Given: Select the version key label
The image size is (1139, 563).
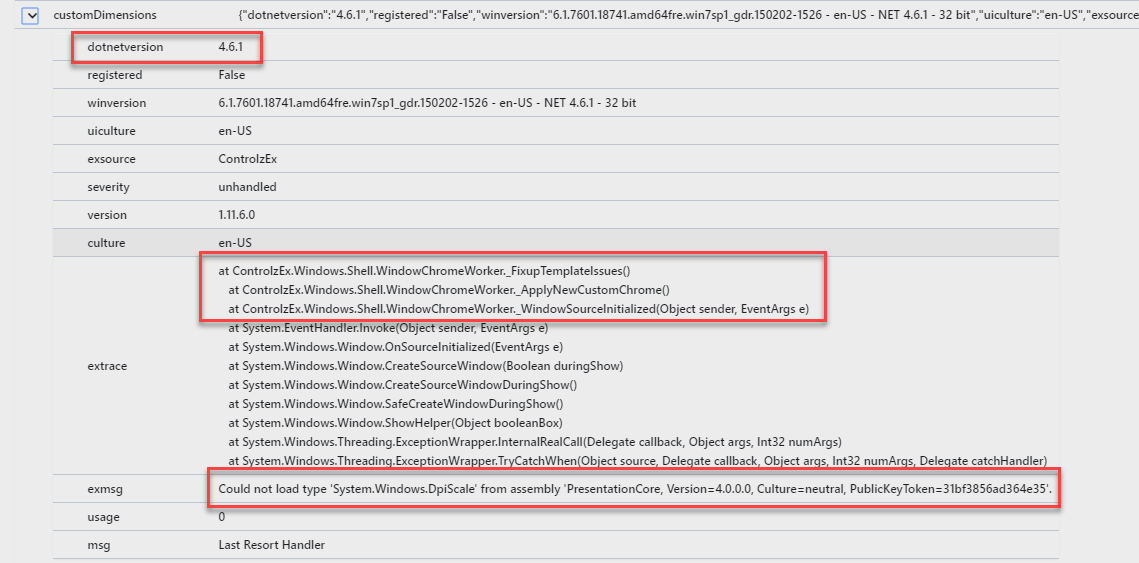Looking at the screenshot, I should tap(107, 215).
